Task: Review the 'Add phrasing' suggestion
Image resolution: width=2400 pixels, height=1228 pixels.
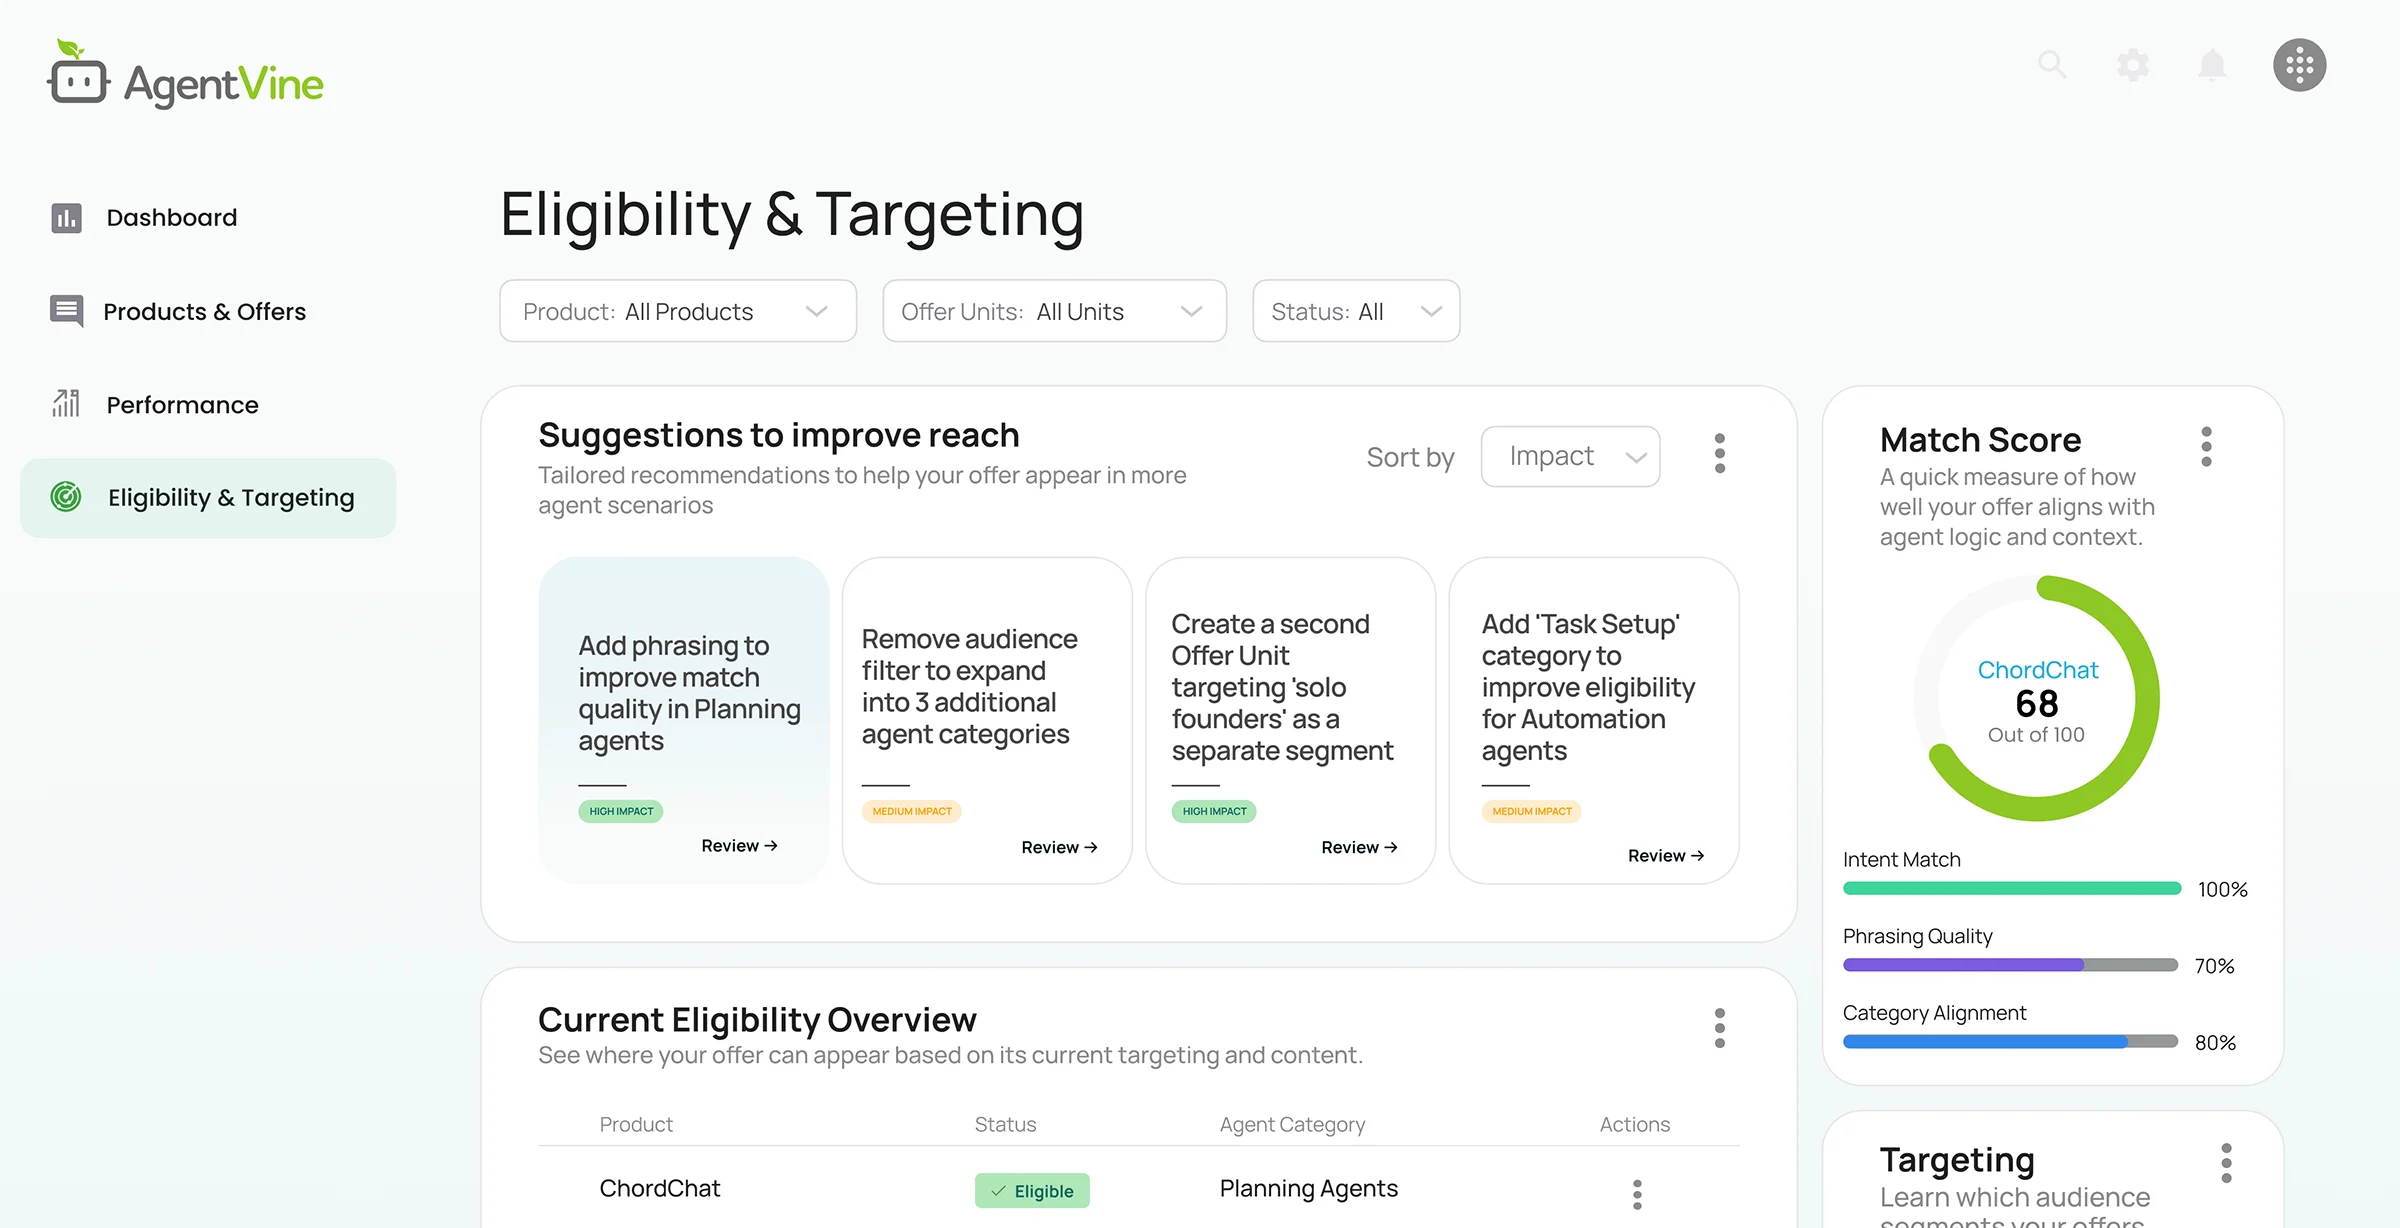Action: click(x=739, y=845)
